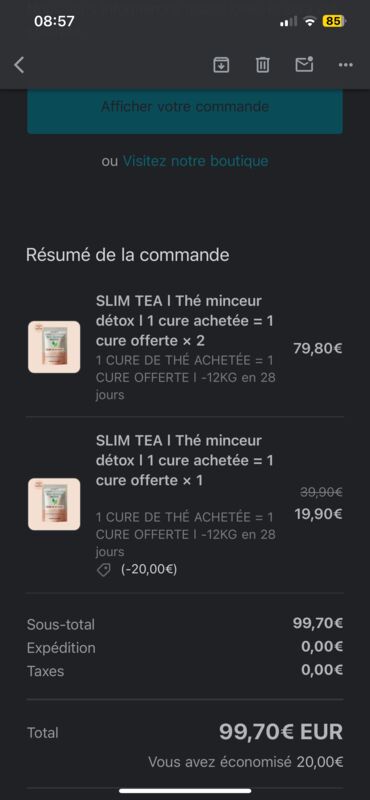Viewport: 370px width, 800px height.
Task: Tap the discount tag icon beside -20,00€
Action: (x=104, y=570)
